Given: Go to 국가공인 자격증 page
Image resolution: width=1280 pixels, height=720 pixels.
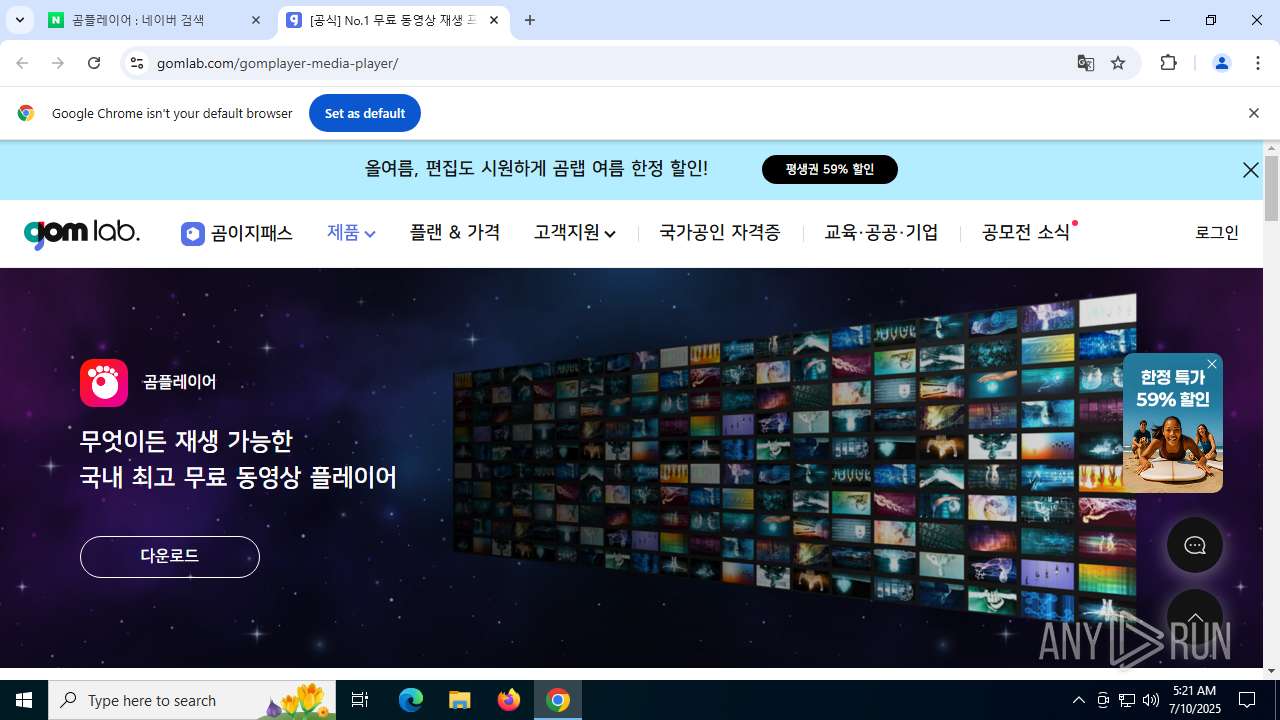Looking at the screenshot, I should [x=720, y=233].
